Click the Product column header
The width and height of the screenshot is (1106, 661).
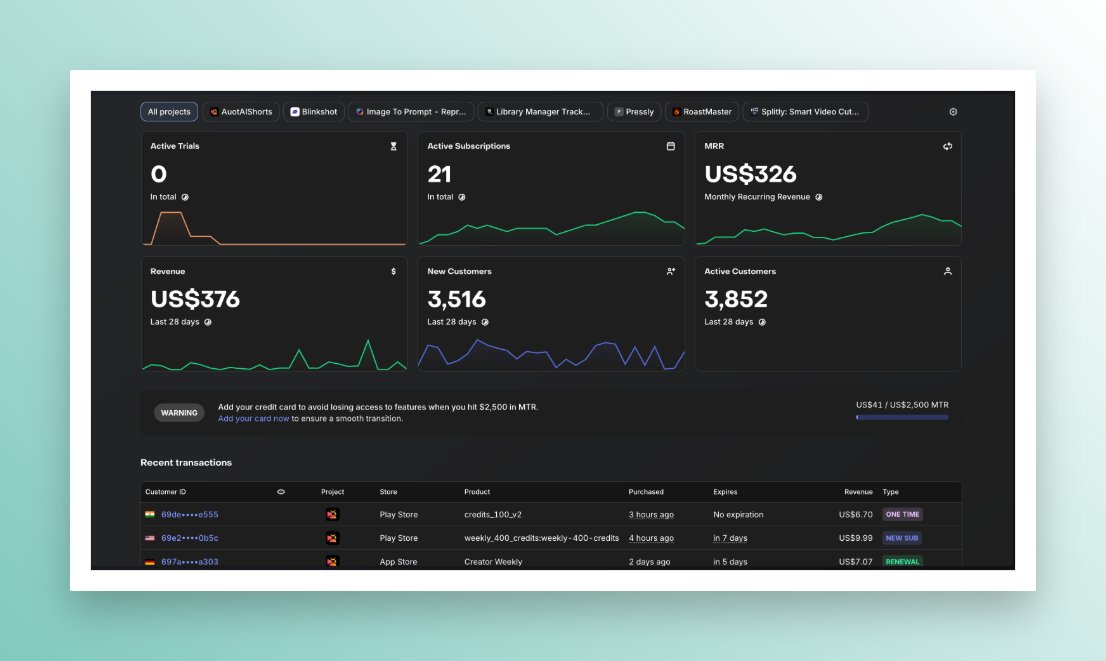477,492
